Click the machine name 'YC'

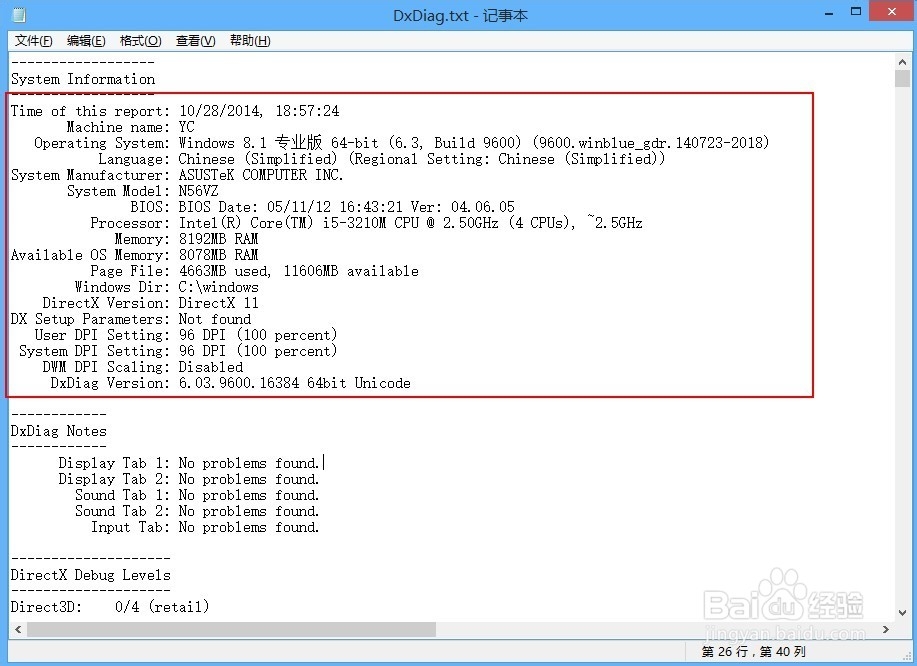[187, 127]
